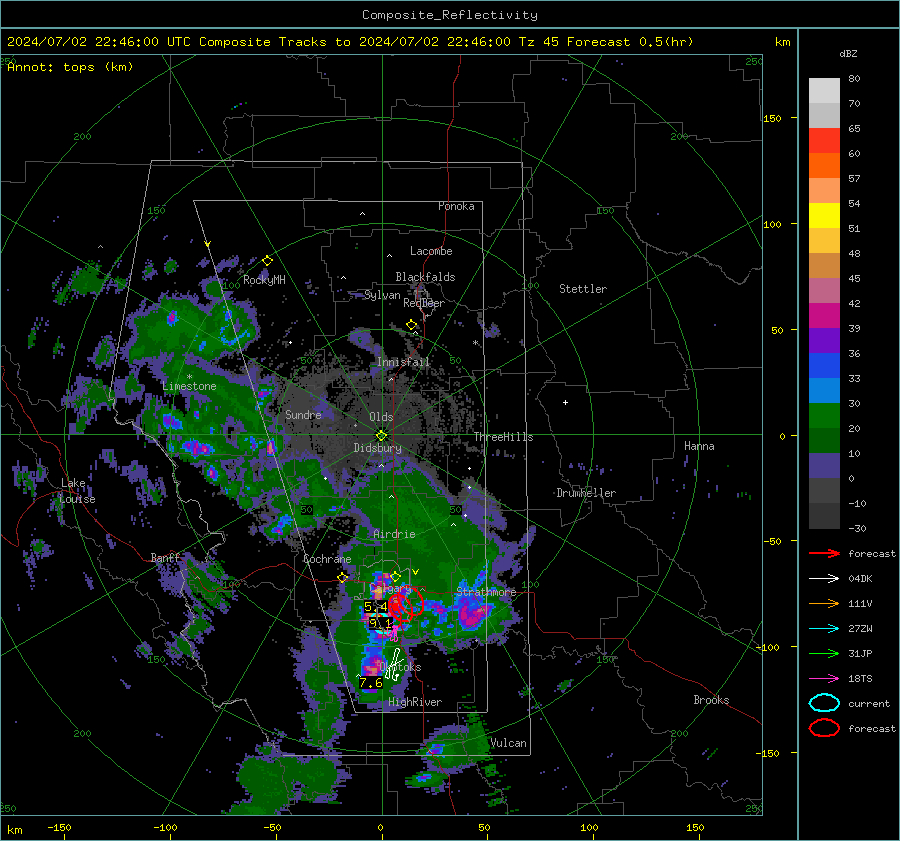Select the orange 111V track arrow
The image size is (900, 841).
pyautogui.click(x=824, y=603)
